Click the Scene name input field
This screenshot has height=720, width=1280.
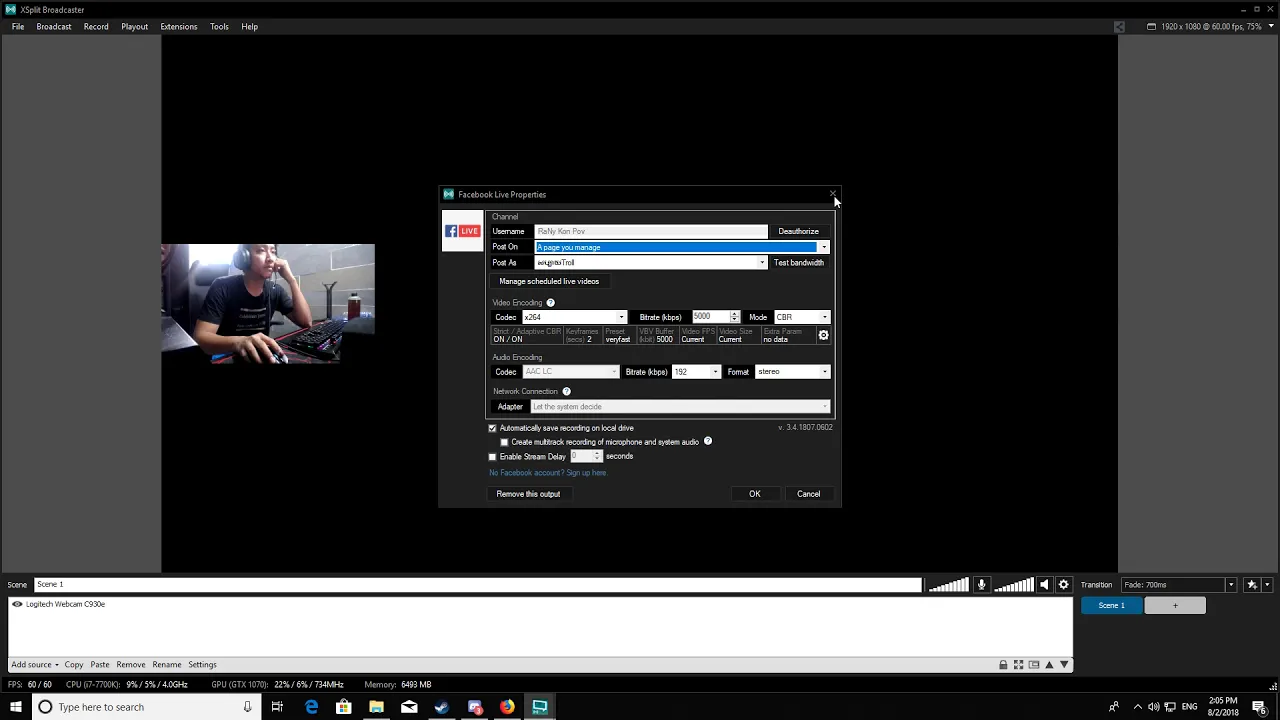pyautogui.click(x=477, y=585)
